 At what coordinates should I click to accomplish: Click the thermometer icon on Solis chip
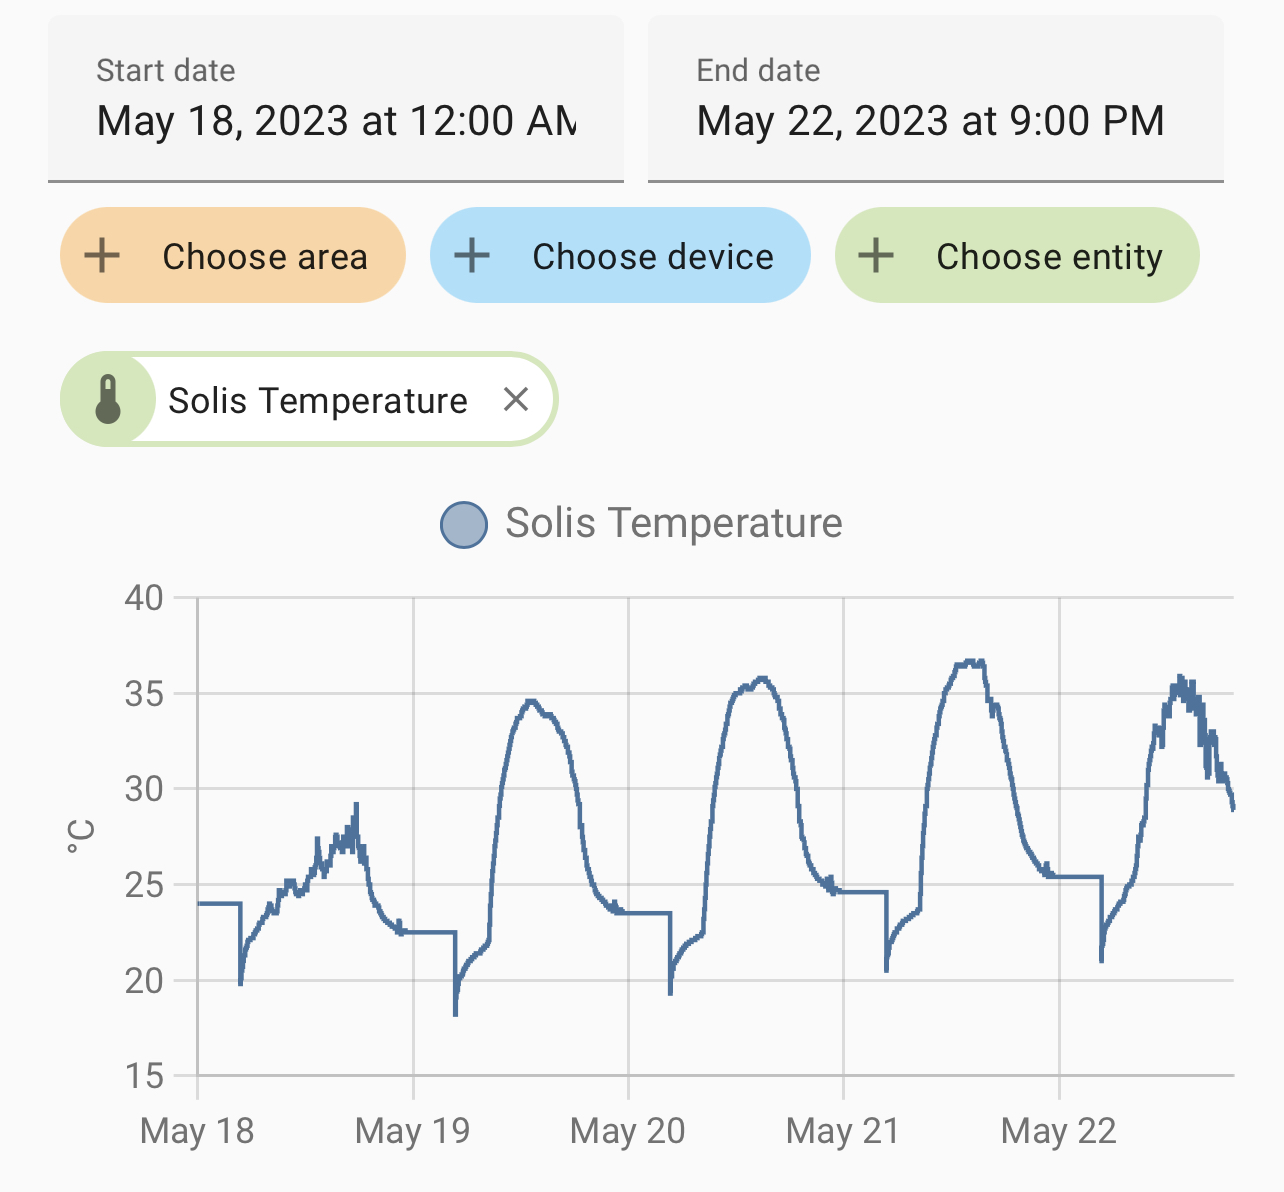tap(108, 400)
